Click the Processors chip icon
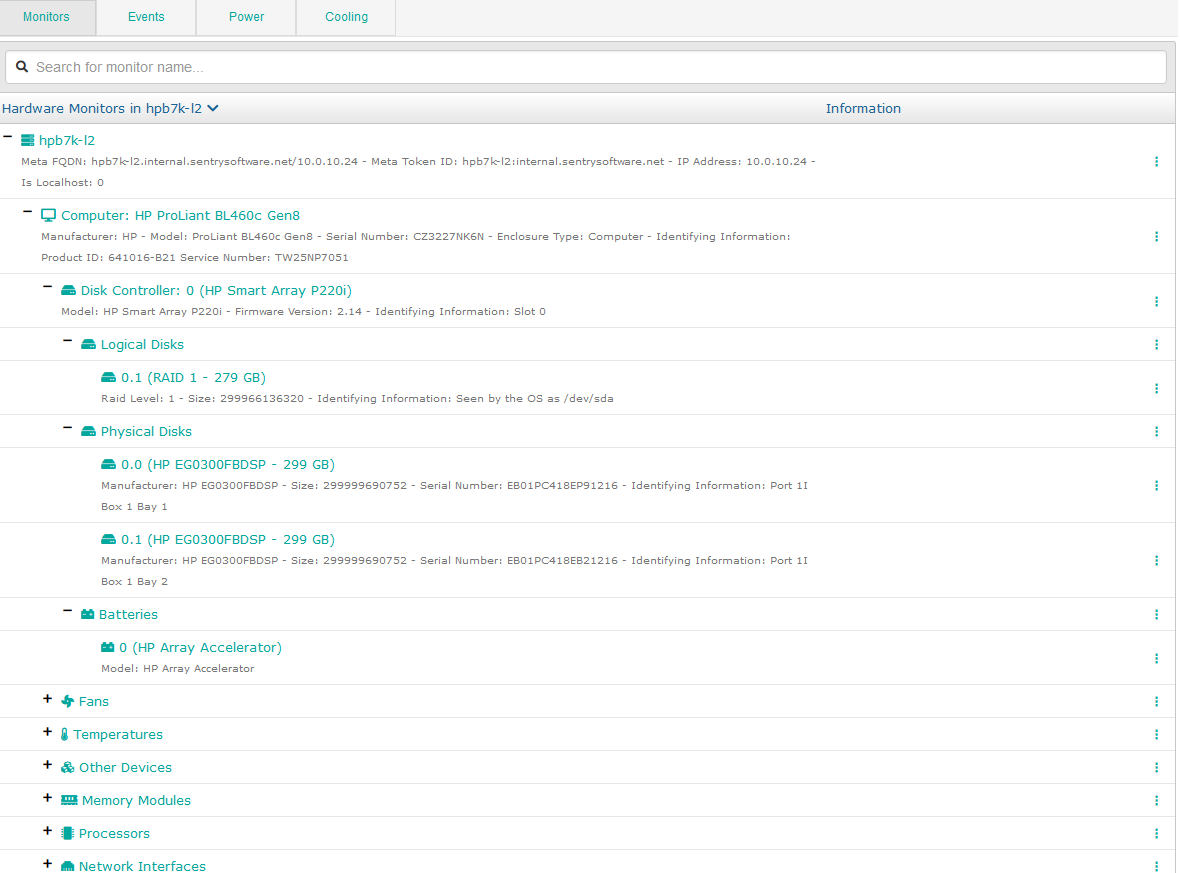The width and height of the screenshot is (1180, 873). 67,833
